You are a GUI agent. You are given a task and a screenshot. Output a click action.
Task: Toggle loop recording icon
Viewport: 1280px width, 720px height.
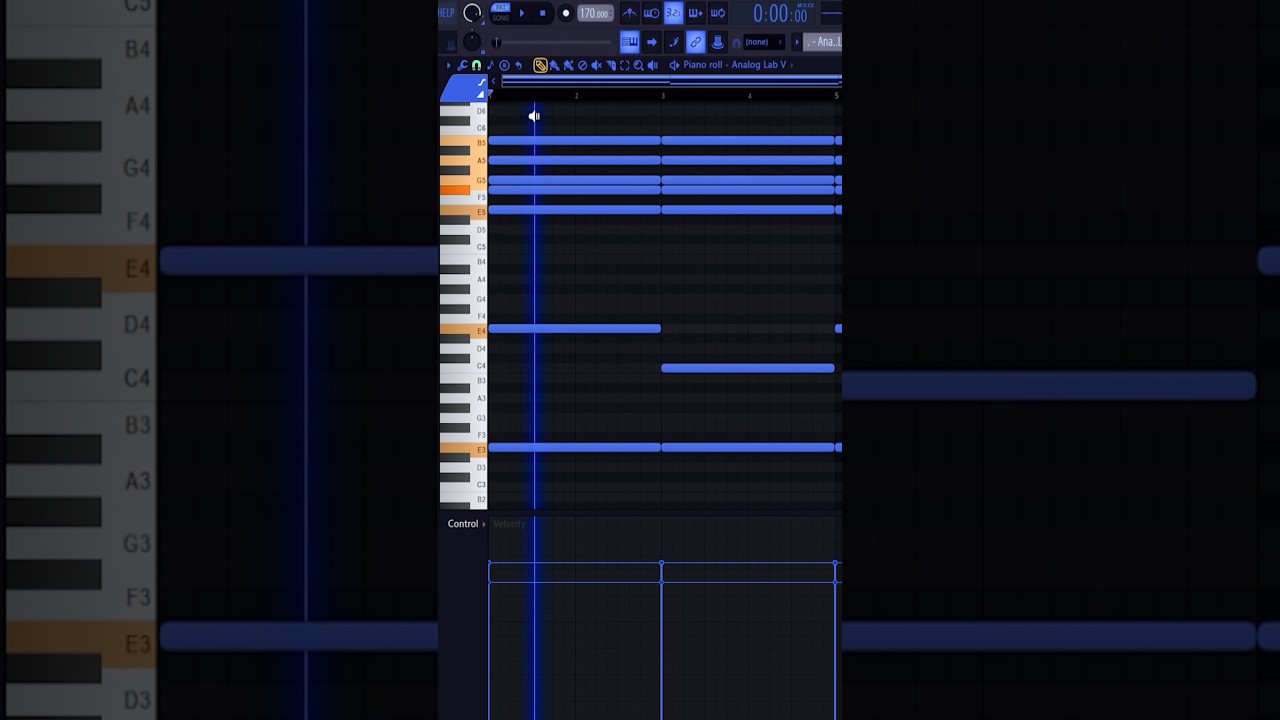point(718,13)
